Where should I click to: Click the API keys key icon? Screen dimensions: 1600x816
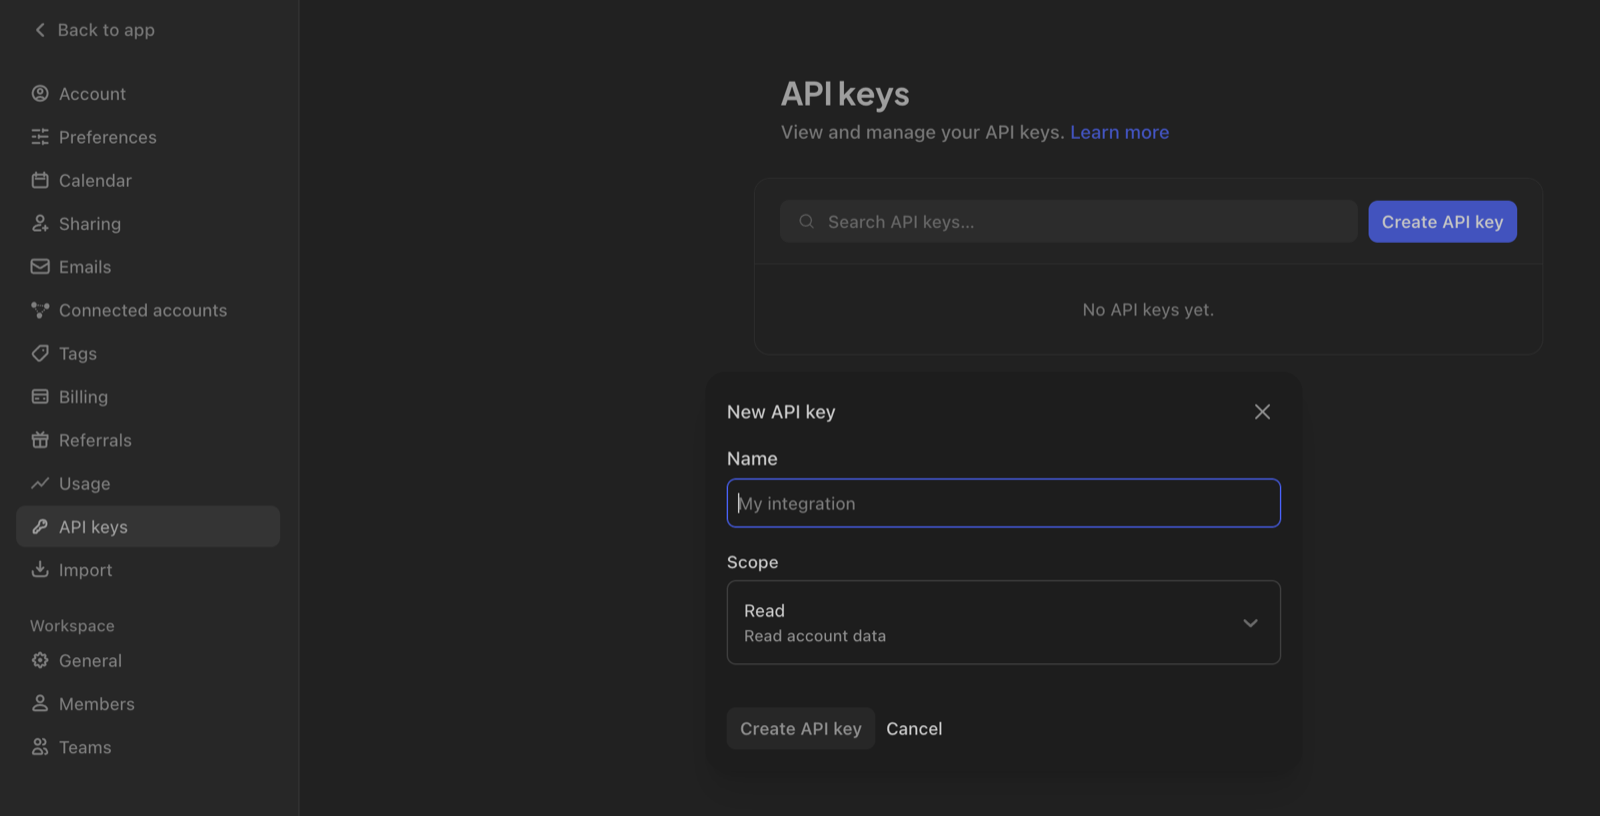coord(40,527)
